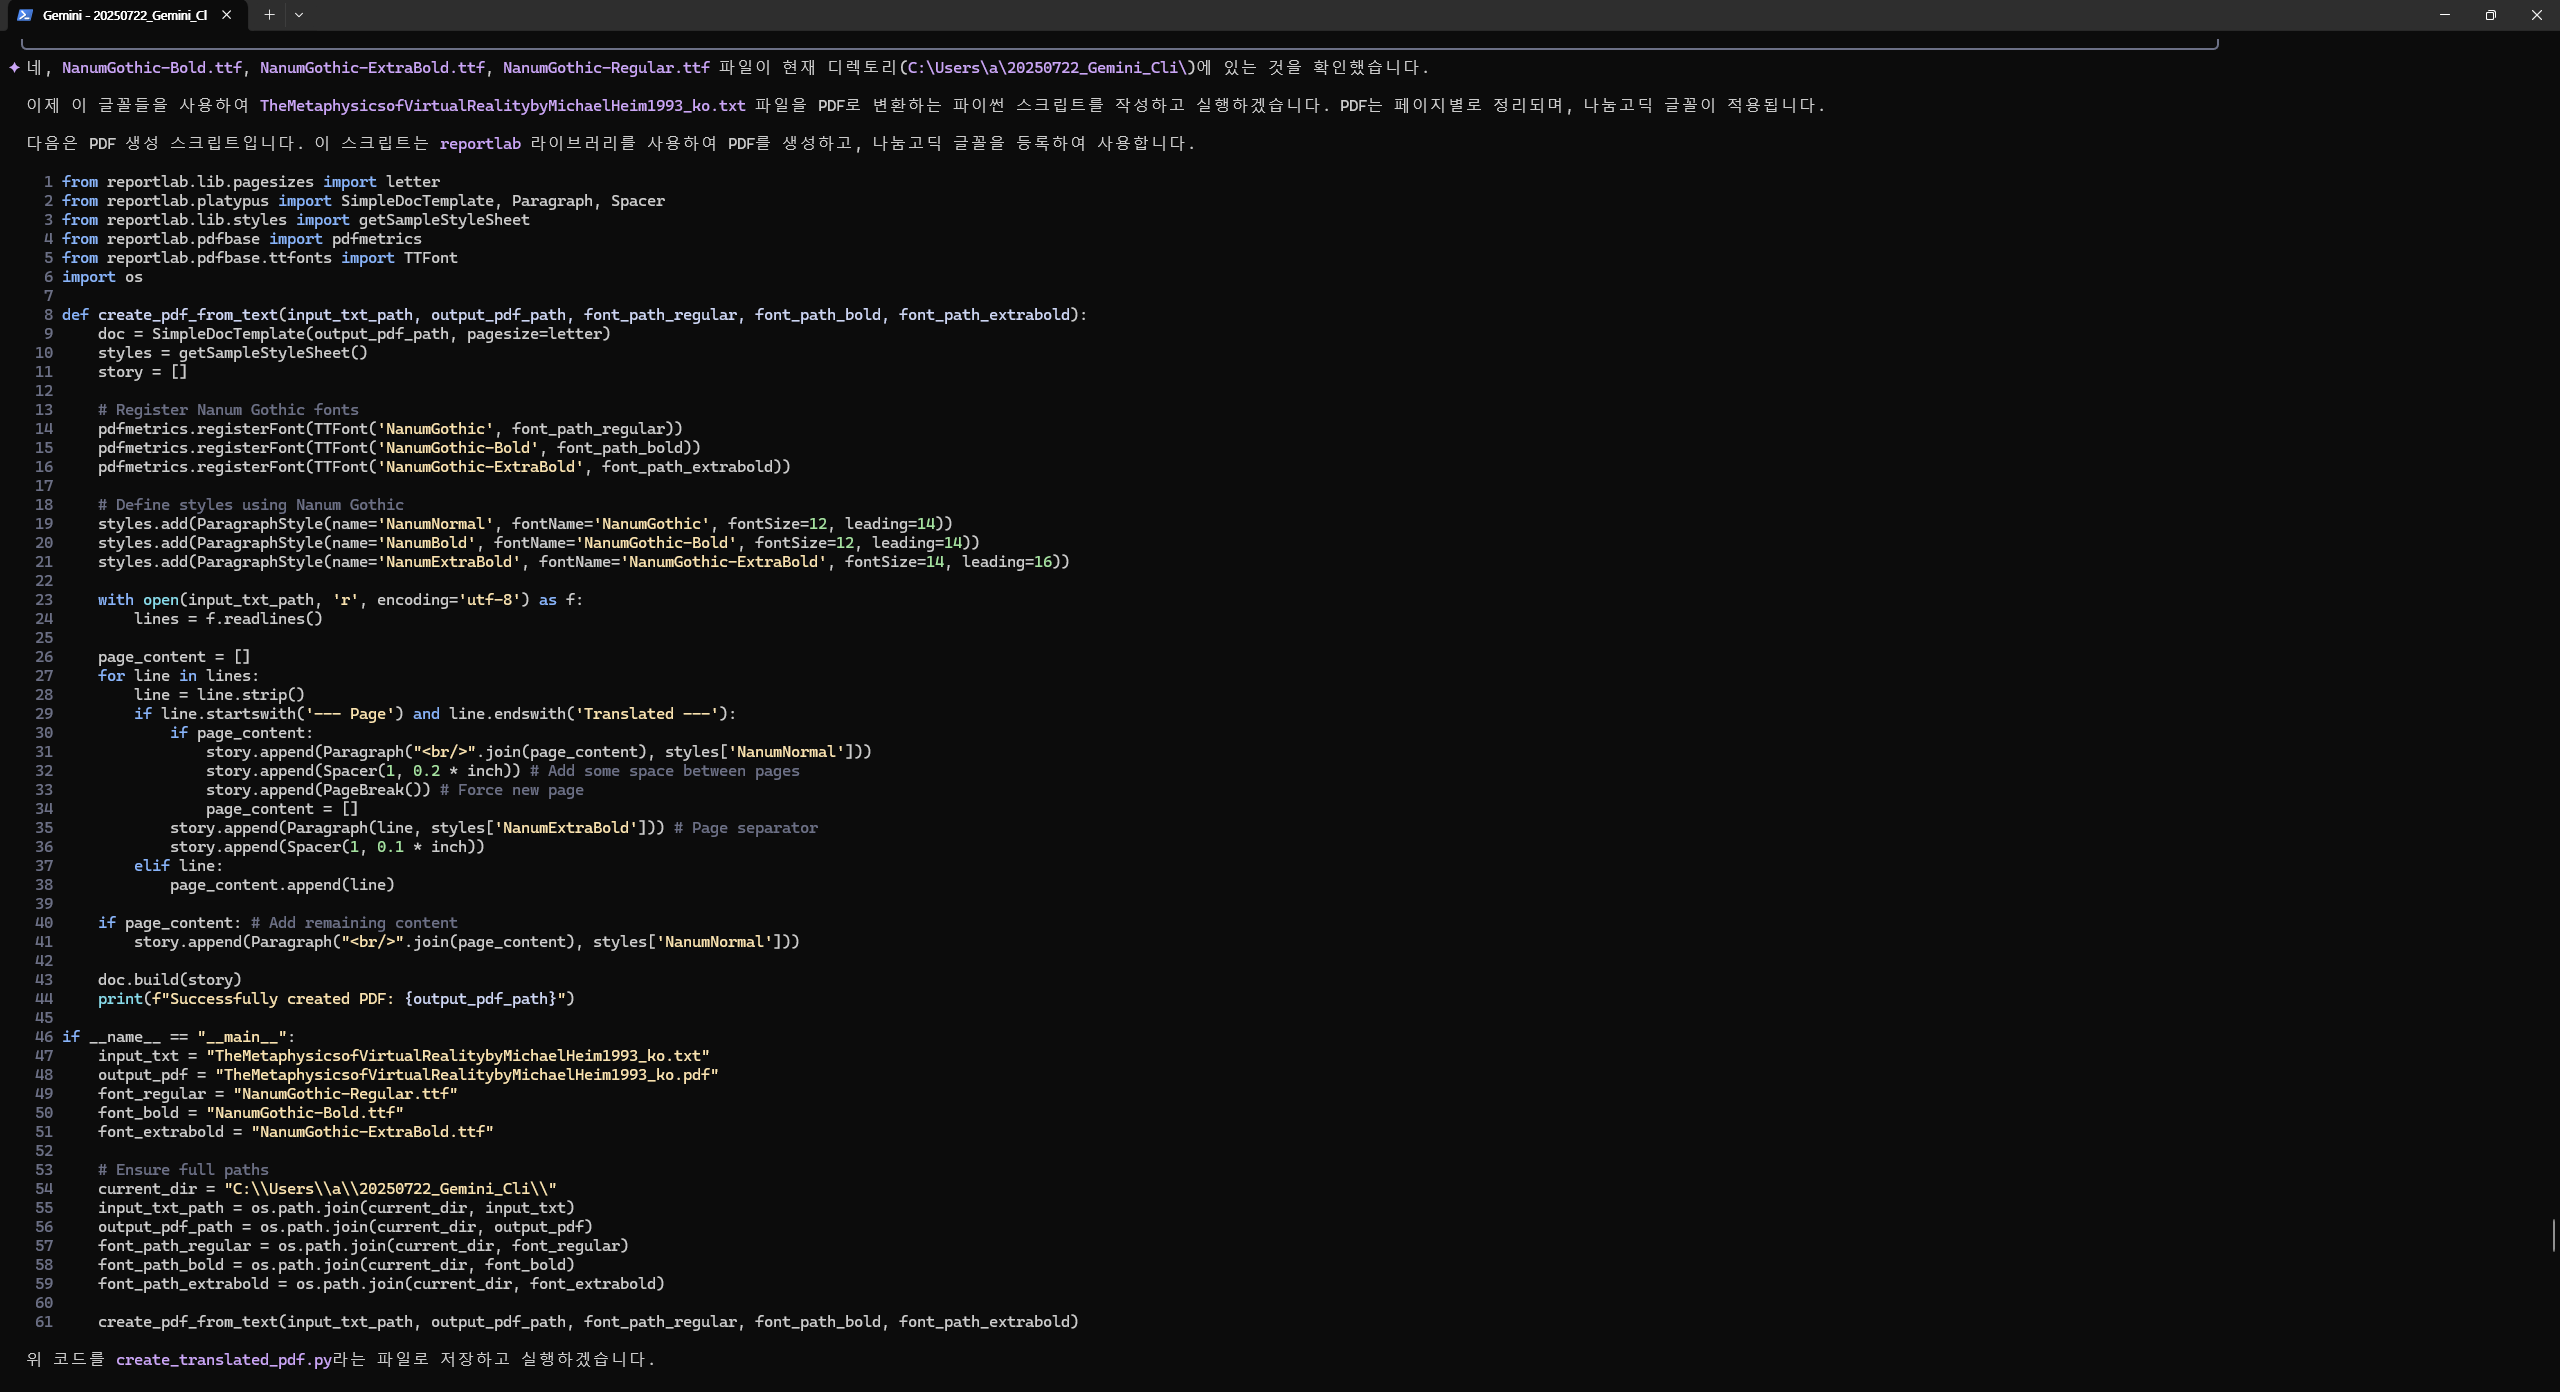2560x1392 pixels.
Task: Click the TheMetaphysicsofVirtualReality _ko.txt filename in paragraph
Action: [502, 106]
